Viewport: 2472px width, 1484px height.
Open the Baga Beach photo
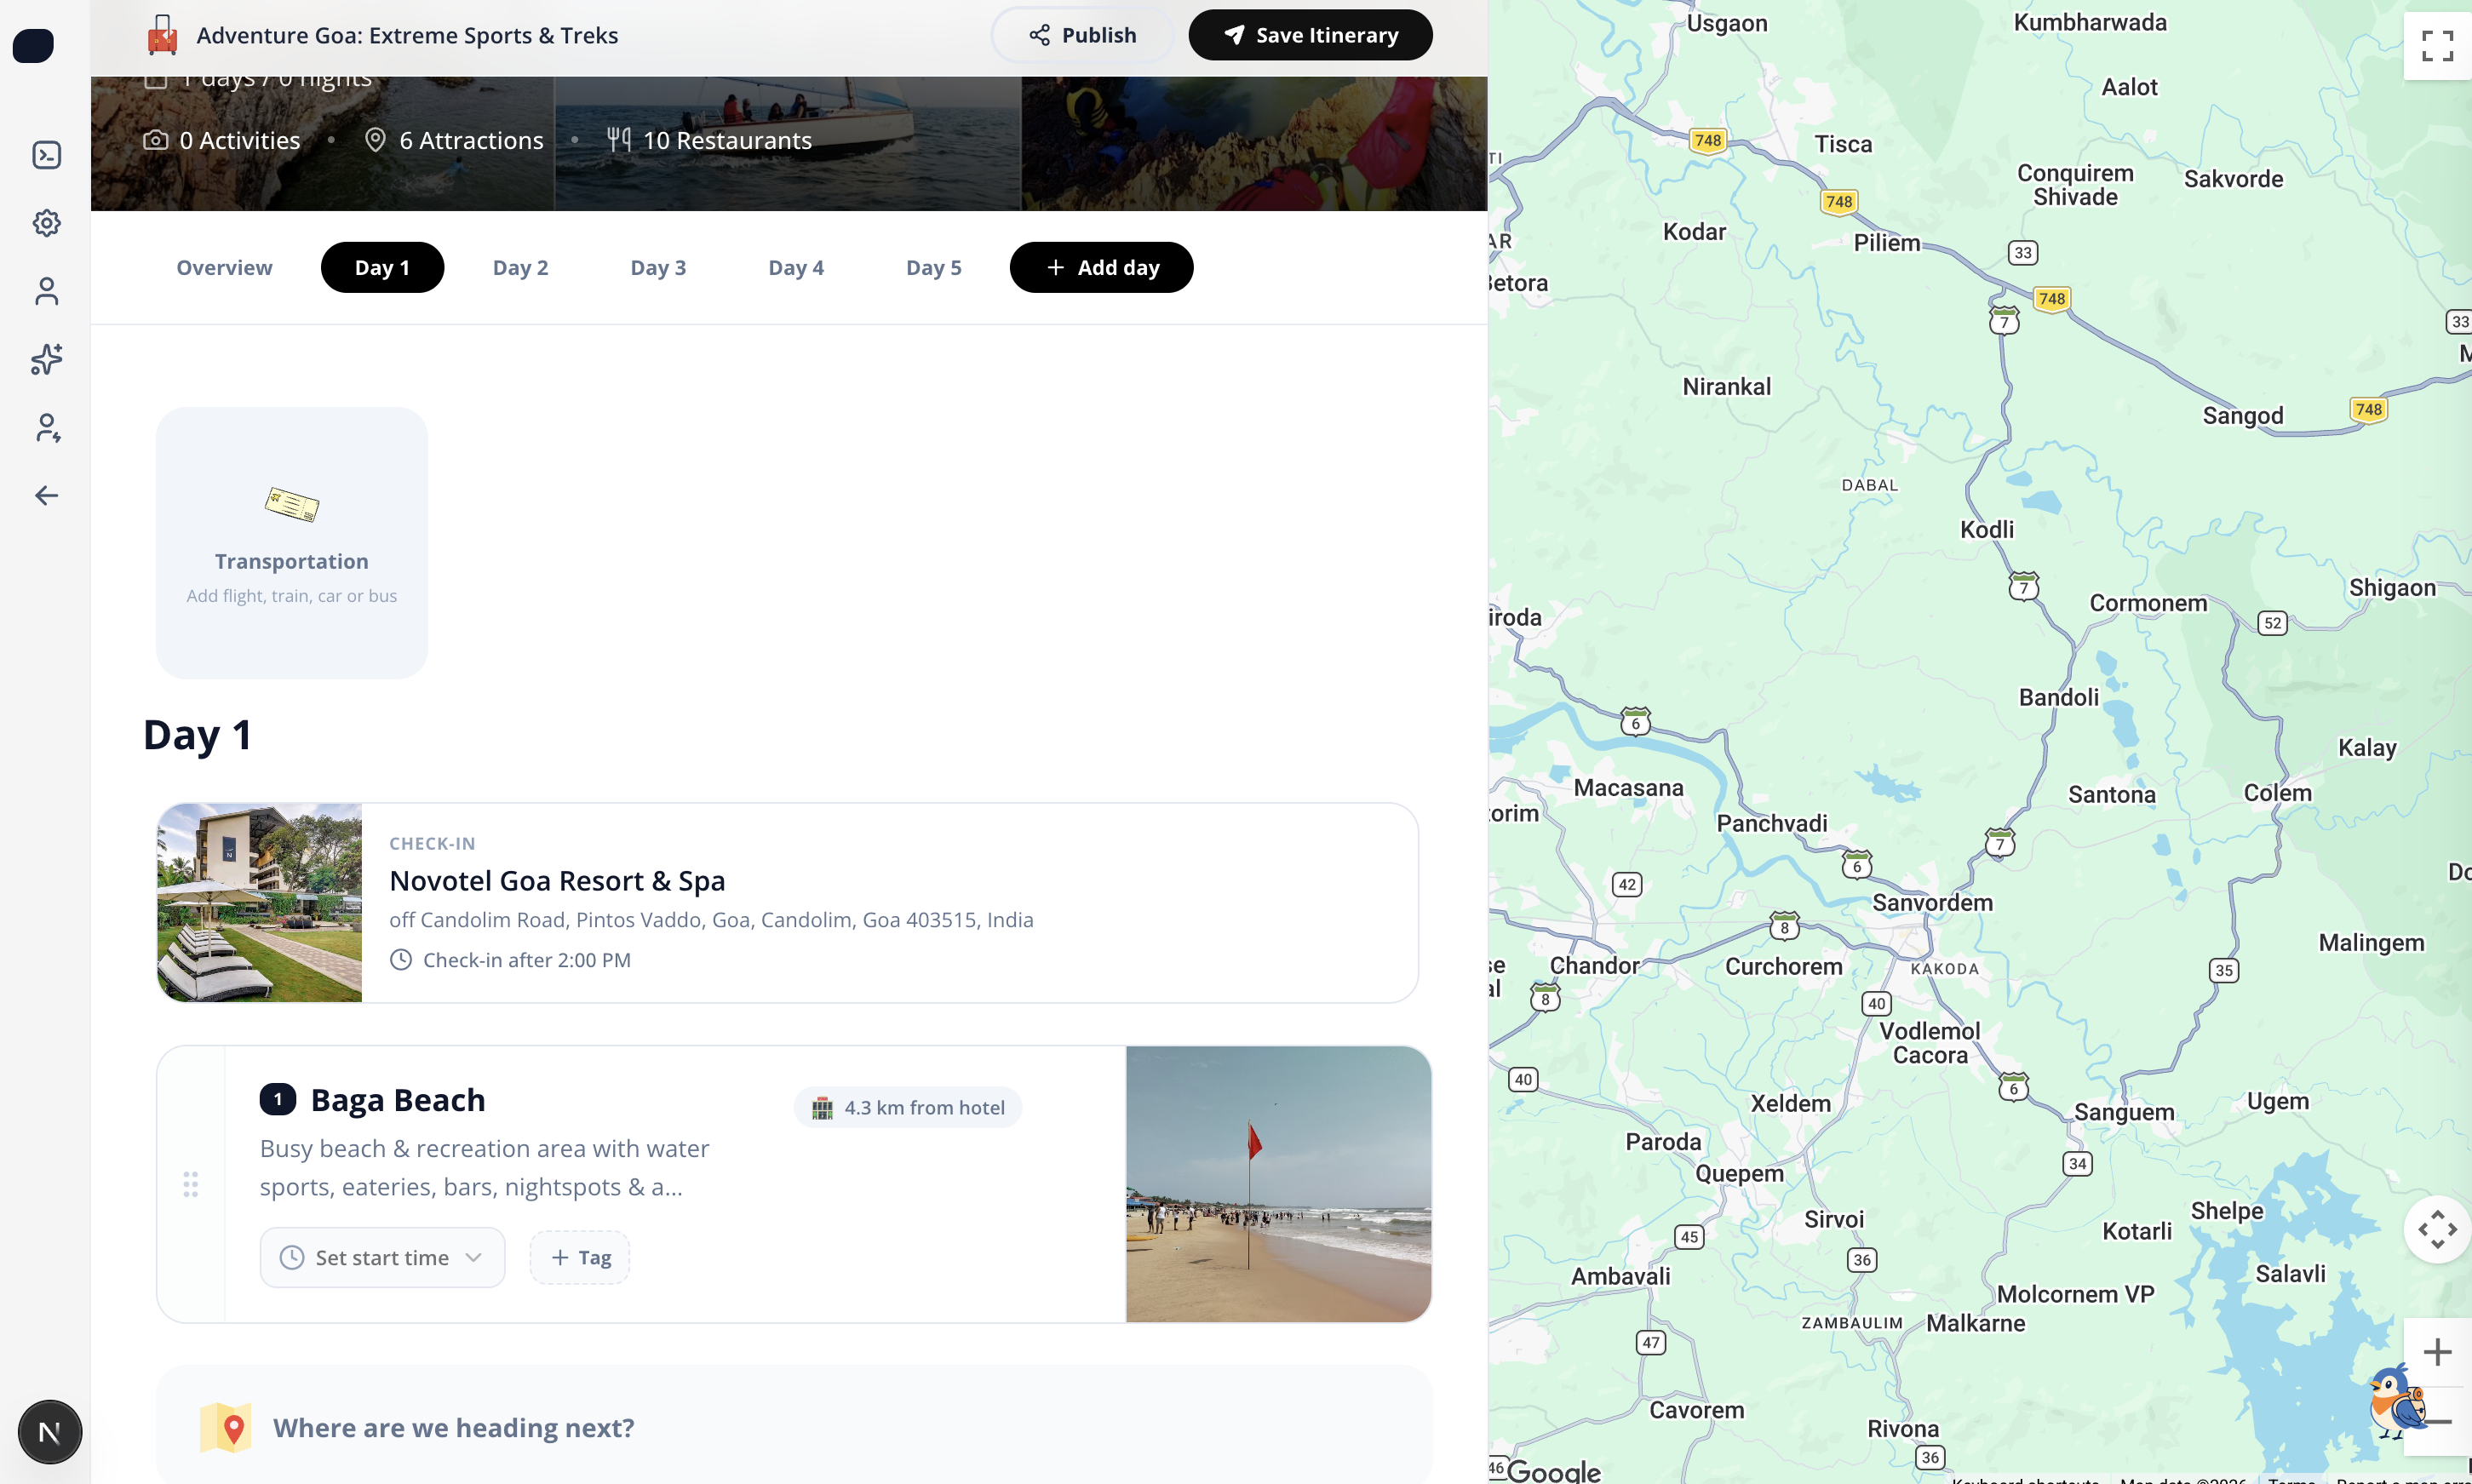(1278, 1184)
